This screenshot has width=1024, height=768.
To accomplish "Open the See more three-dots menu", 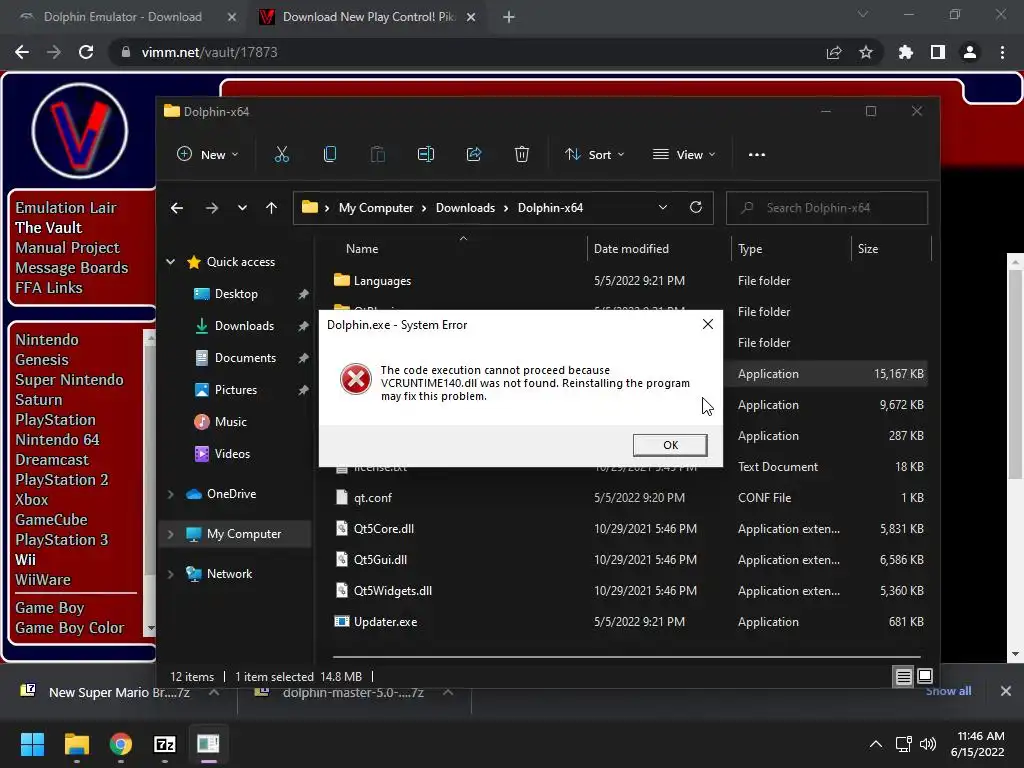I will [757, 155].
